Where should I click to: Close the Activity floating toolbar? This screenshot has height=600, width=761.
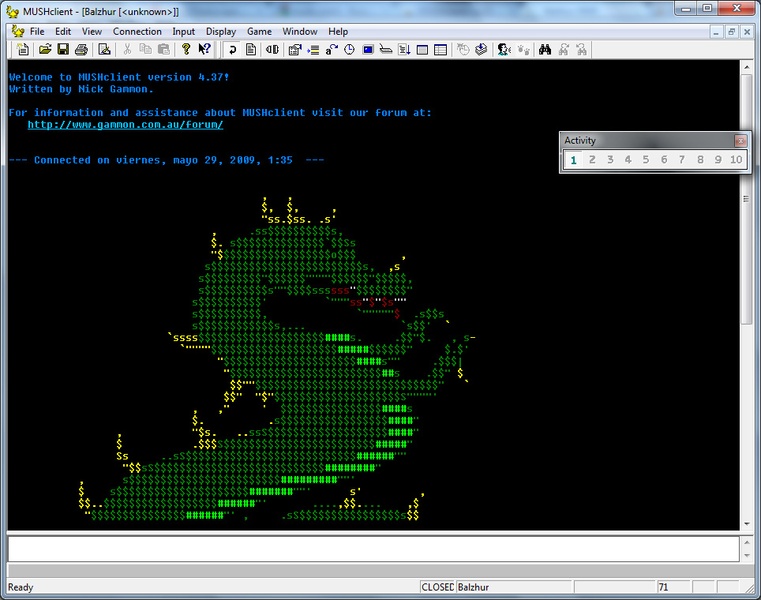[x=740, y=141]
